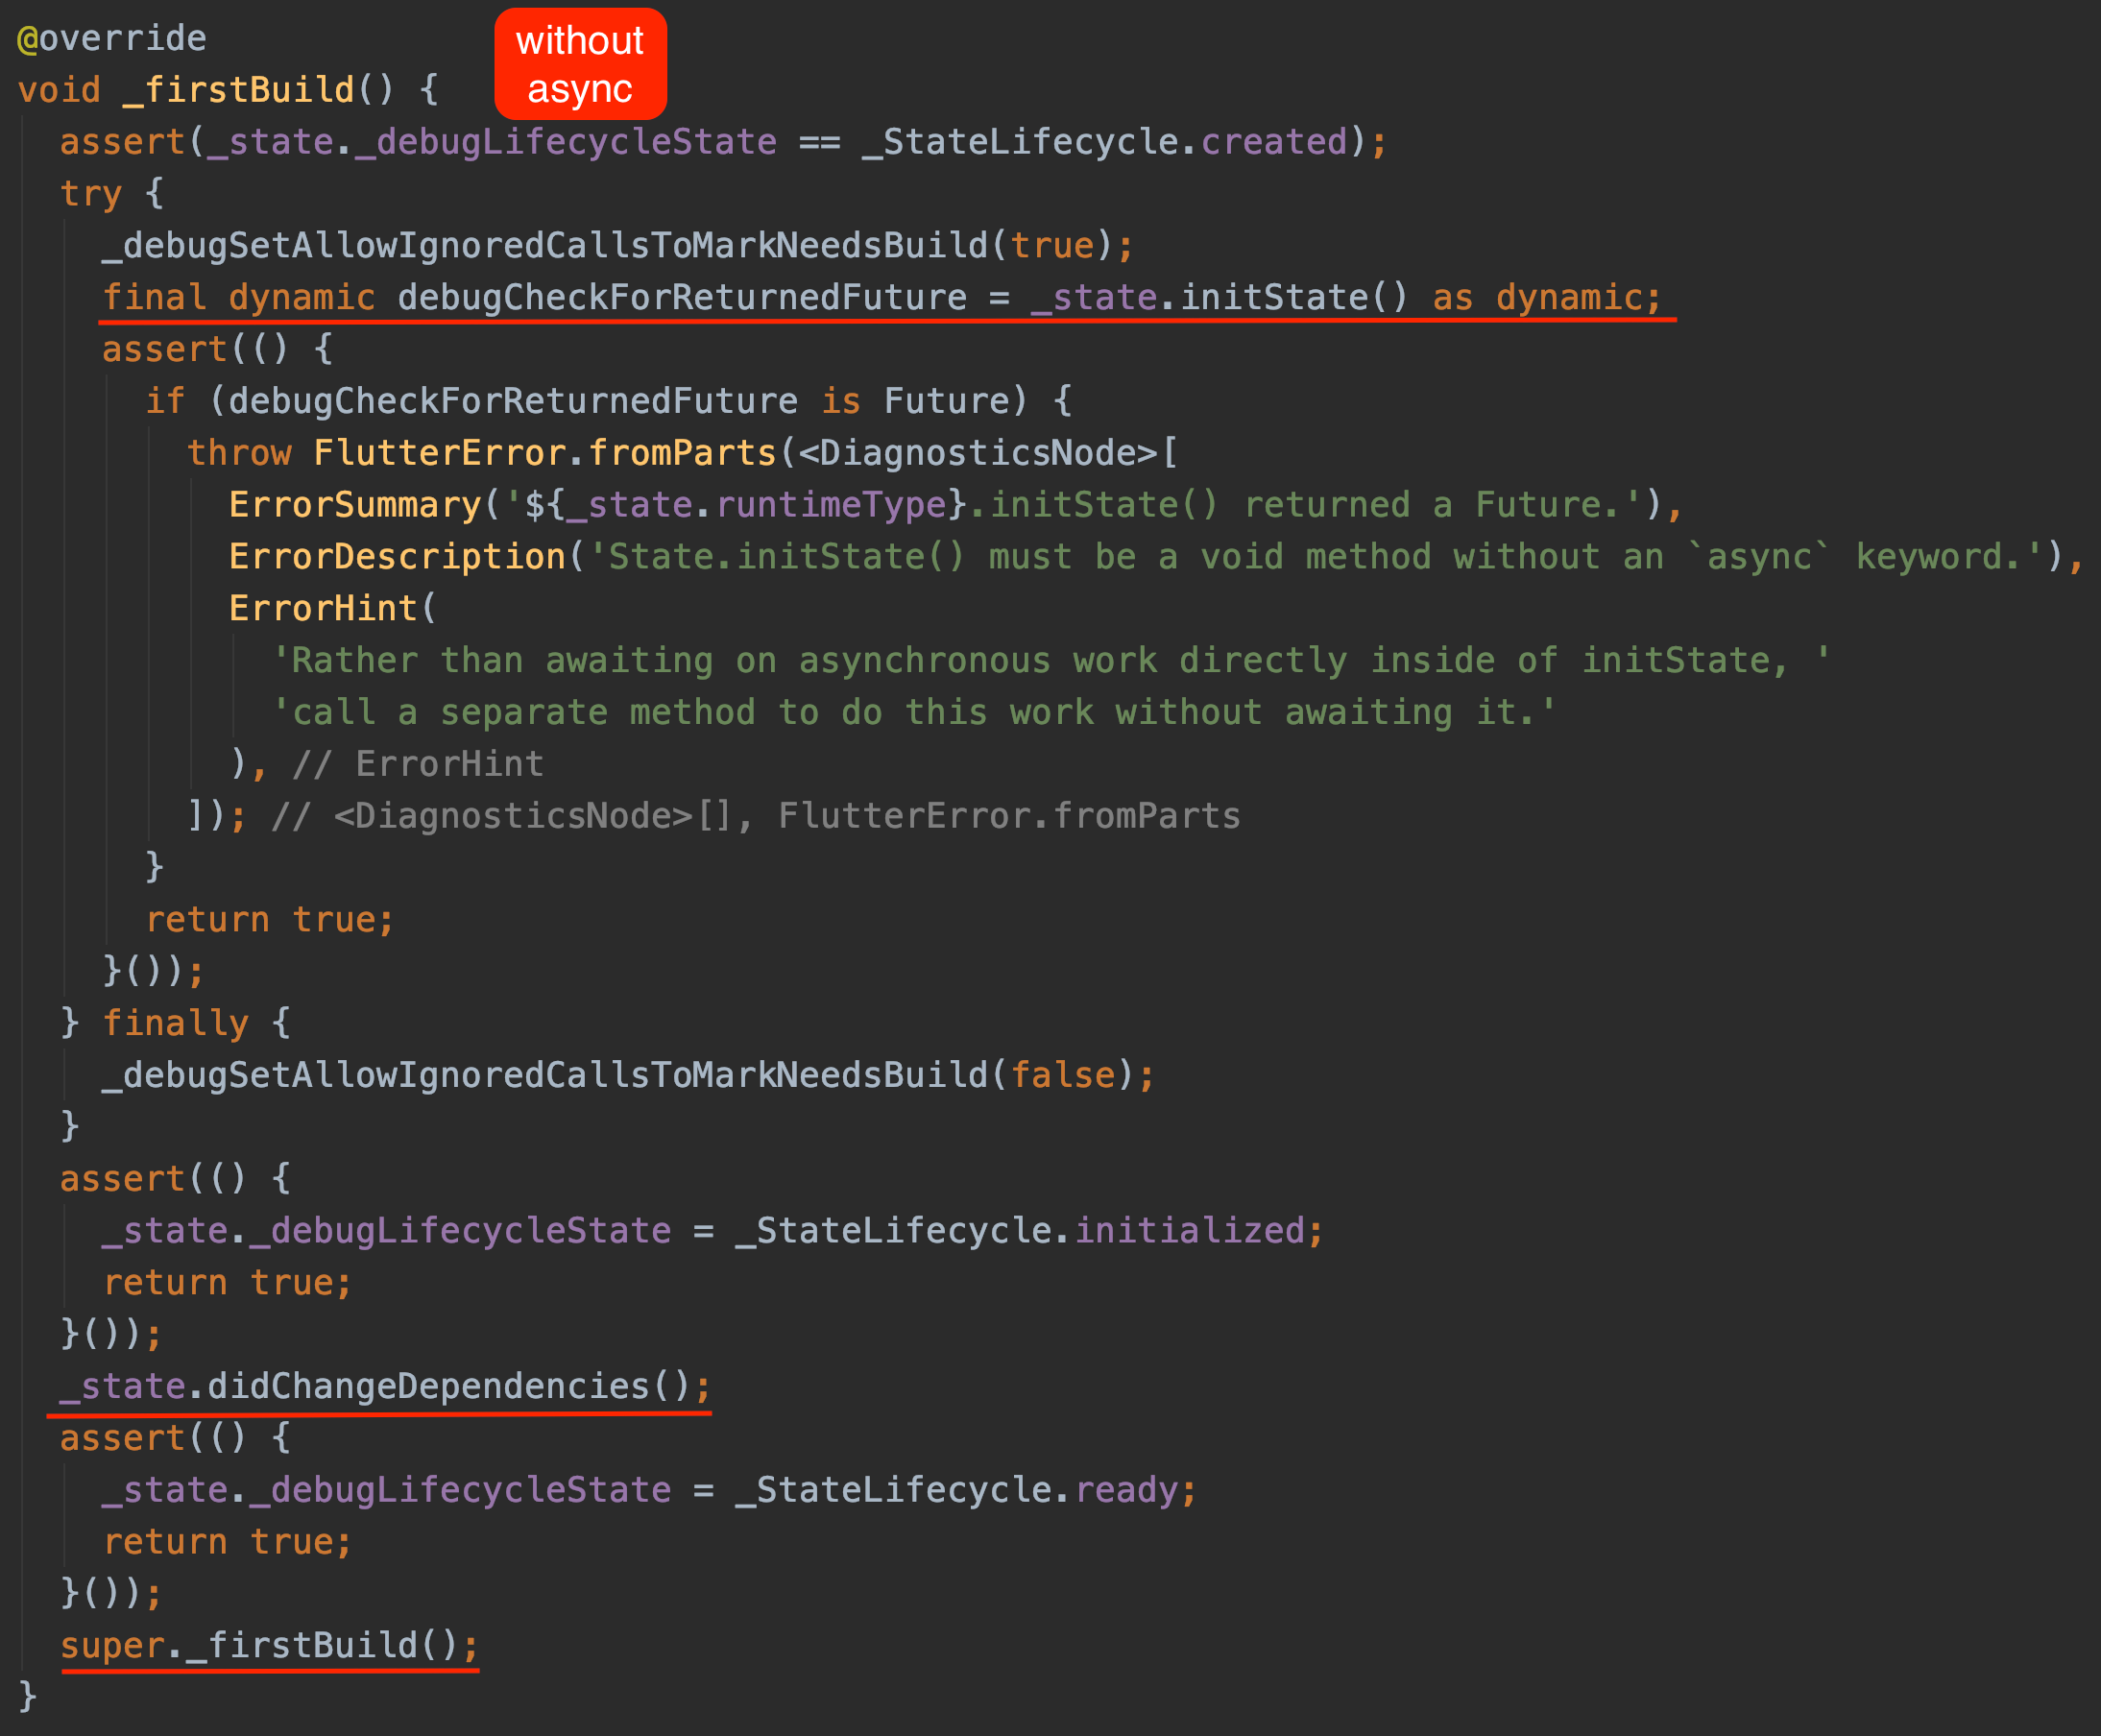
Task: Click the underlined initState() as dynamic line
Action: pos(880,296)
